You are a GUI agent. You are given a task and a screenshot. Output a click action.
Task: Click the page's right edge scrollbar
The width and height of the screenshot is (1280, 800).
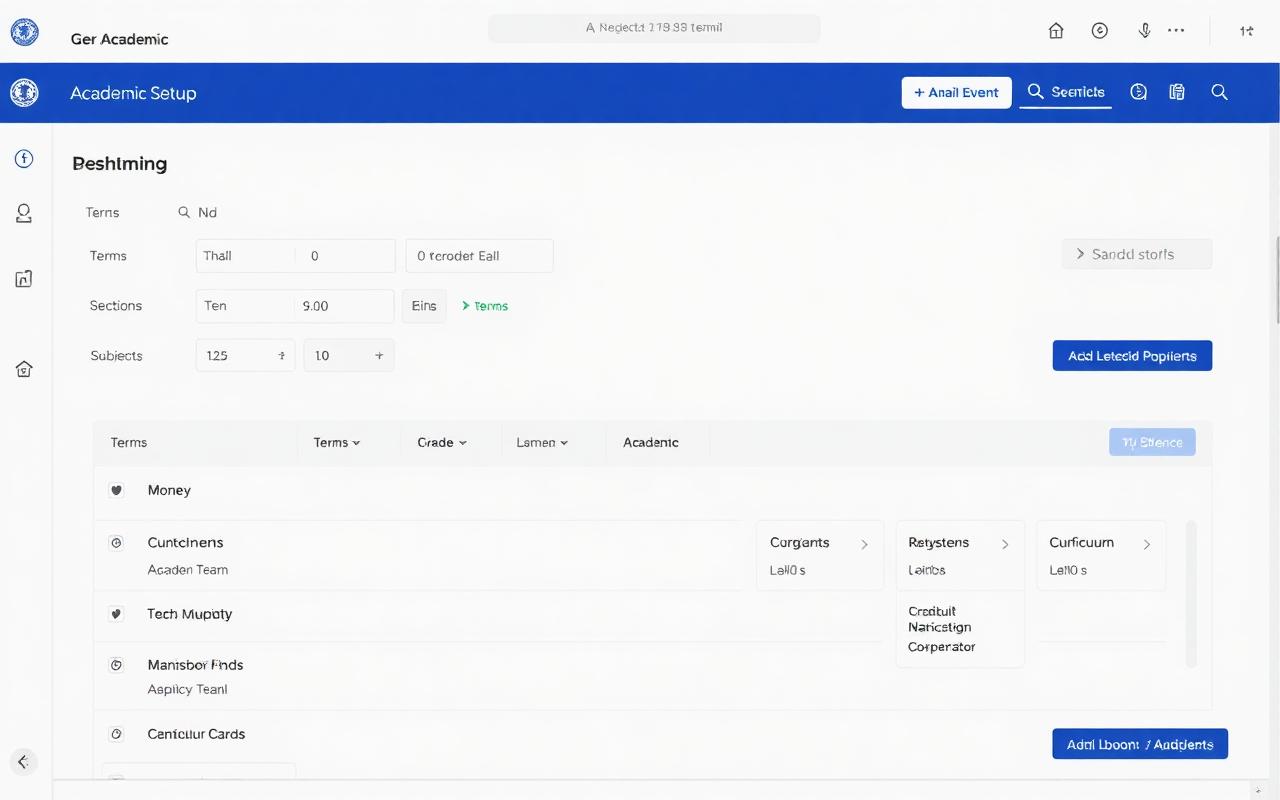point(1276,280)
